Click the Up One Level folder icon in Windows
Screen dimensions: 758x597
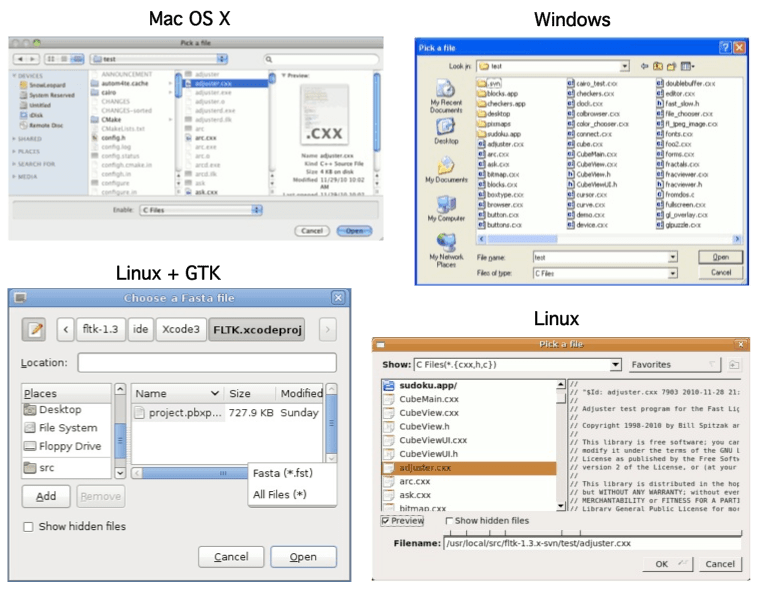click(658, 66)
